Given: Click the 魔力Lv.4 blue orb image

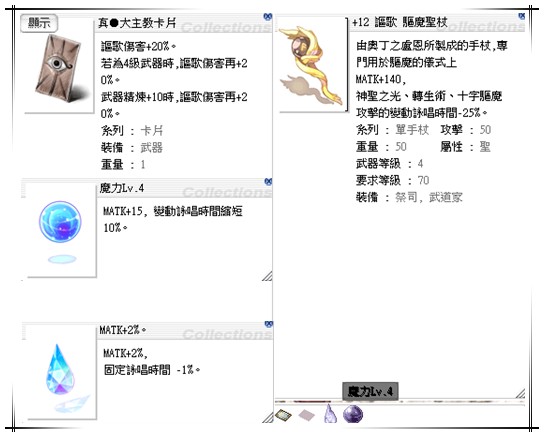Looking at the screenshot, I should [60, 222].
